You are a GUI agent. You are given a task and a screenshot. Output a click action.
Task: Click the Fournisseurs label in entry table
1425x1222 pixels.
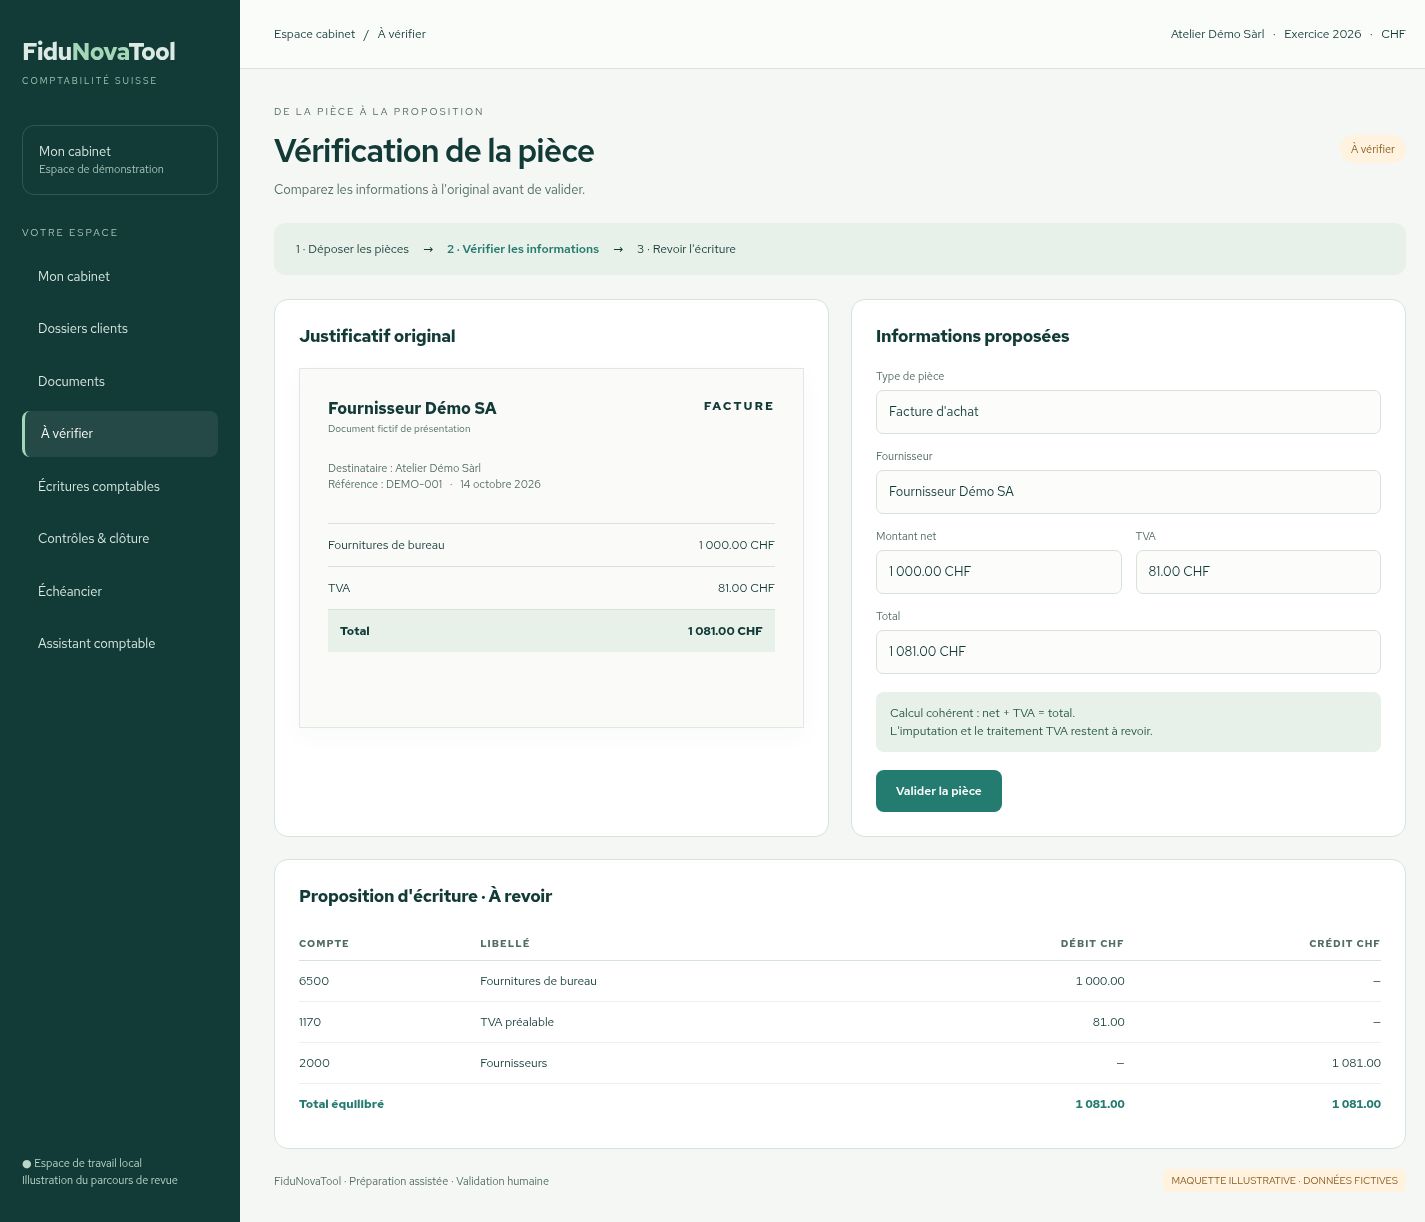pyautogui.click(x=514, y=1063)
